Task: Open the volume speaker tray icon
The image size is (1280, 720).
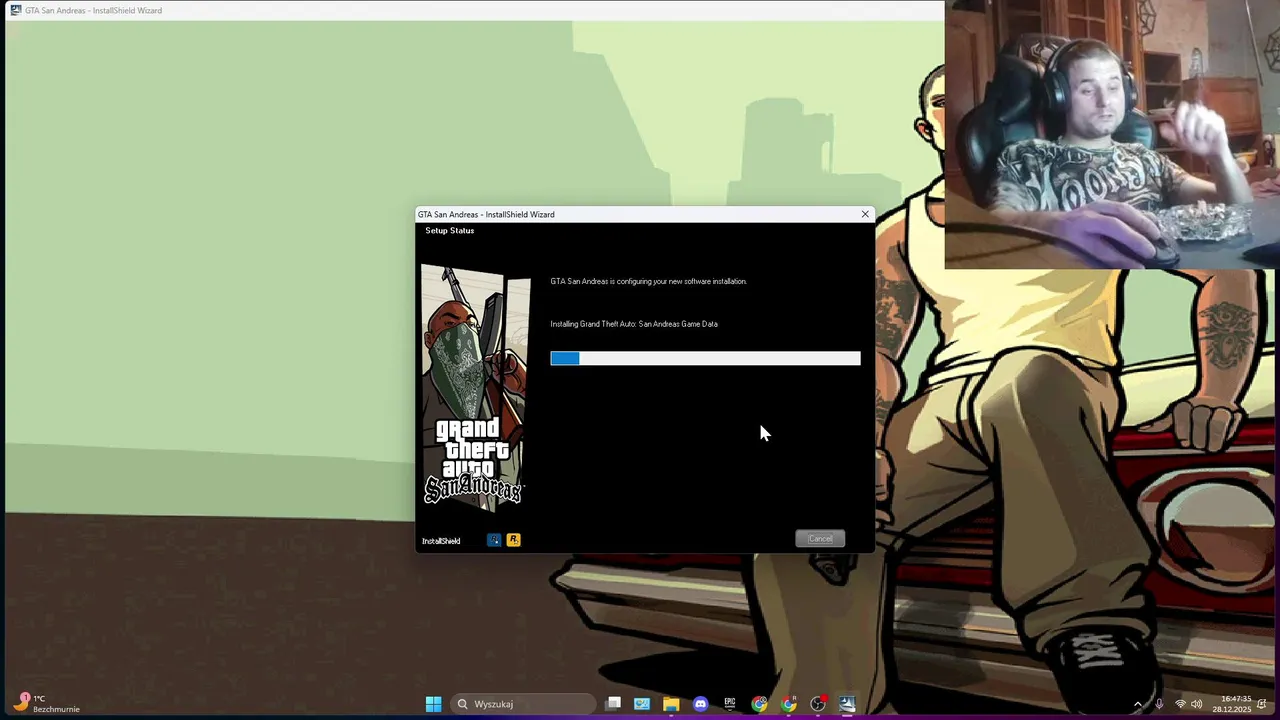Action: coord(1197,704)
